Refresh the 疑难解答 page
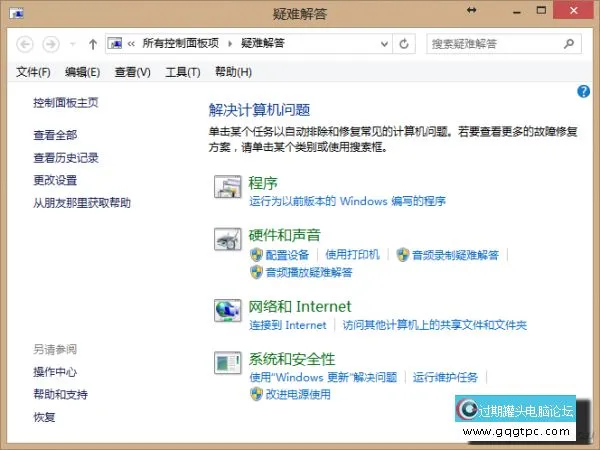Viewport: 600px width, 450px height. (x=404, y=44)
